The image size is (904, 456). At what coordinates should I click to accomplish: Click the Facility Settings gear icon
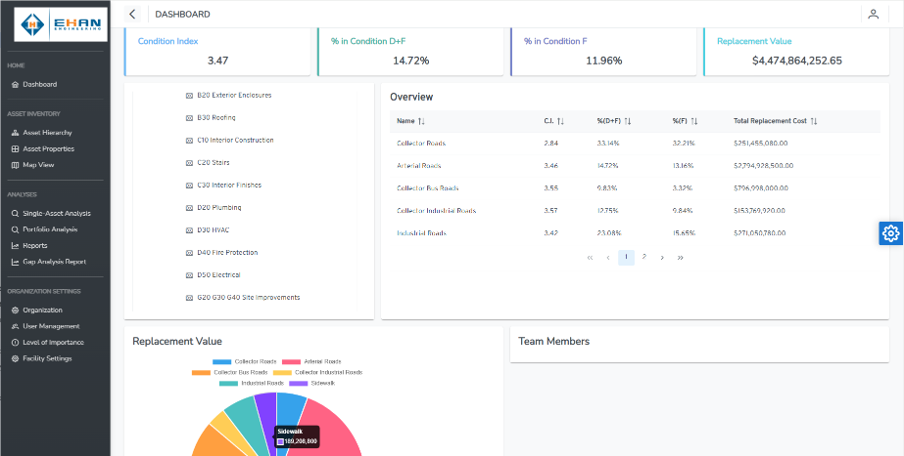coord(16,359)
